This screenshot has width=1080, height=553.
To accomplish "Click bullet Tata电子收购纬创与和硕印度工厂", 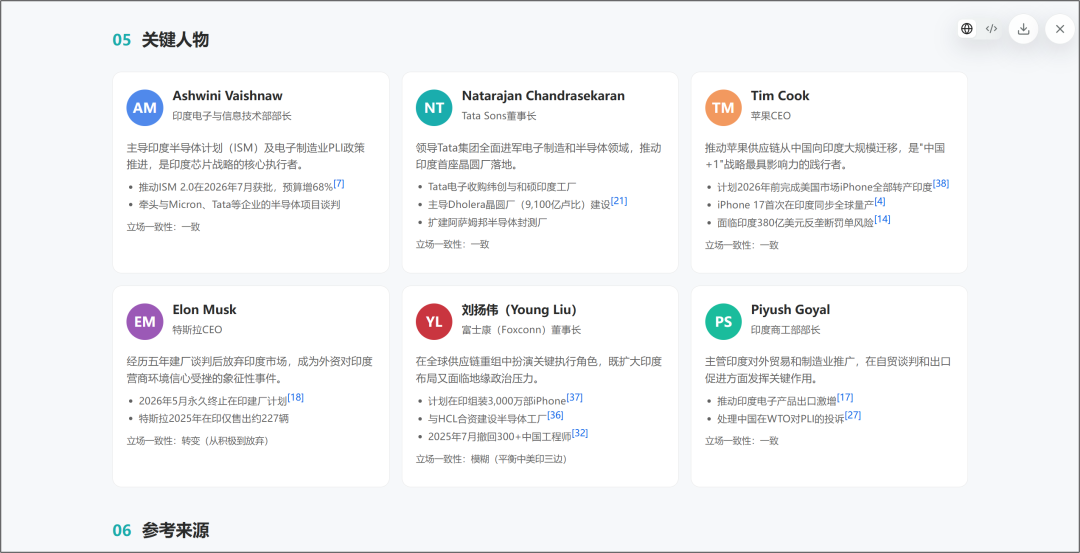I will tap(502, 187).
